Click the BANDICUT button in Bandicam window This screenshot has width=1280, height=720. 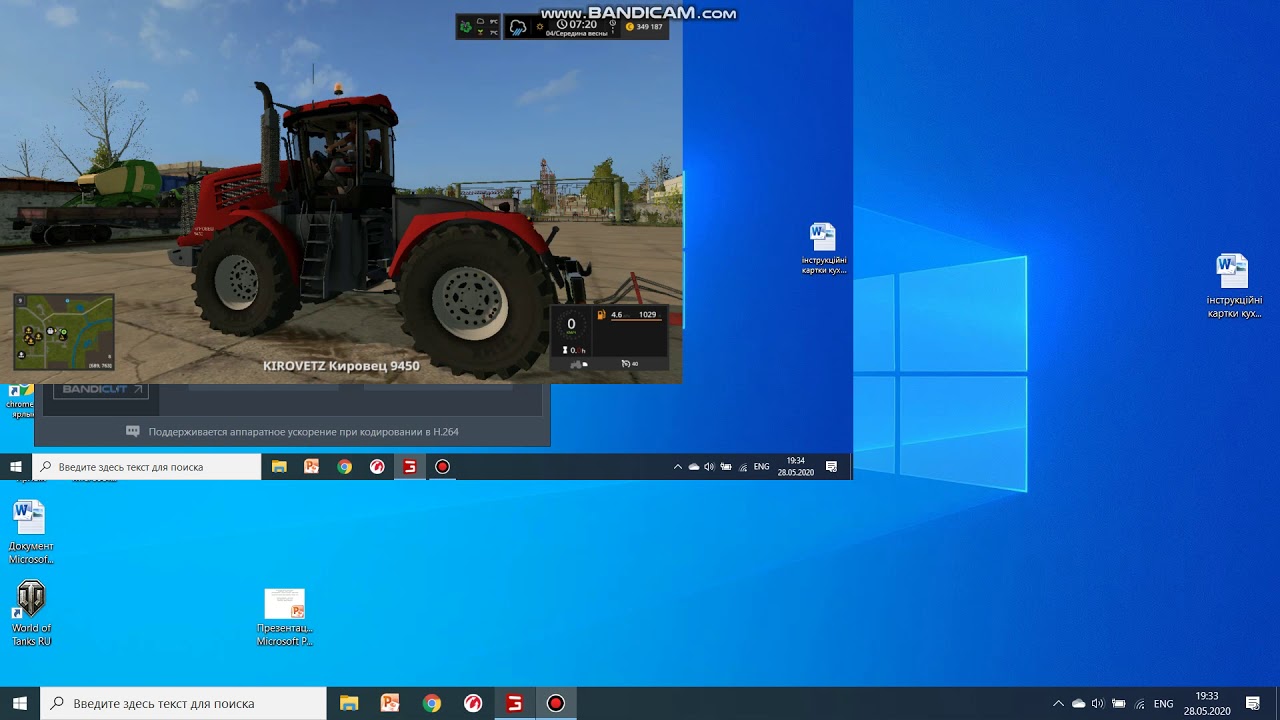[101, 390]
